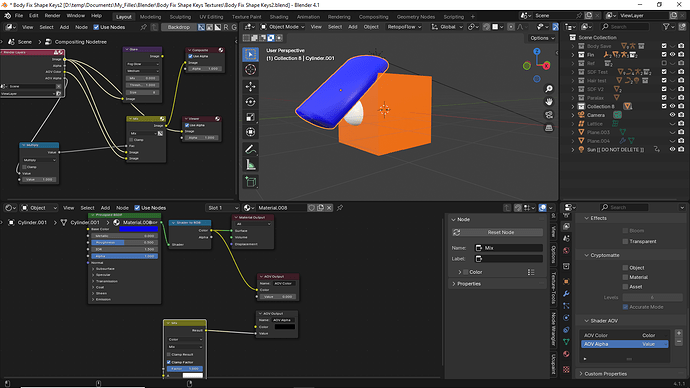This screenshot has height=388, width=690.
Task: Select the Rotate tool
Action: pyautogui.click(x=250, y=102)
